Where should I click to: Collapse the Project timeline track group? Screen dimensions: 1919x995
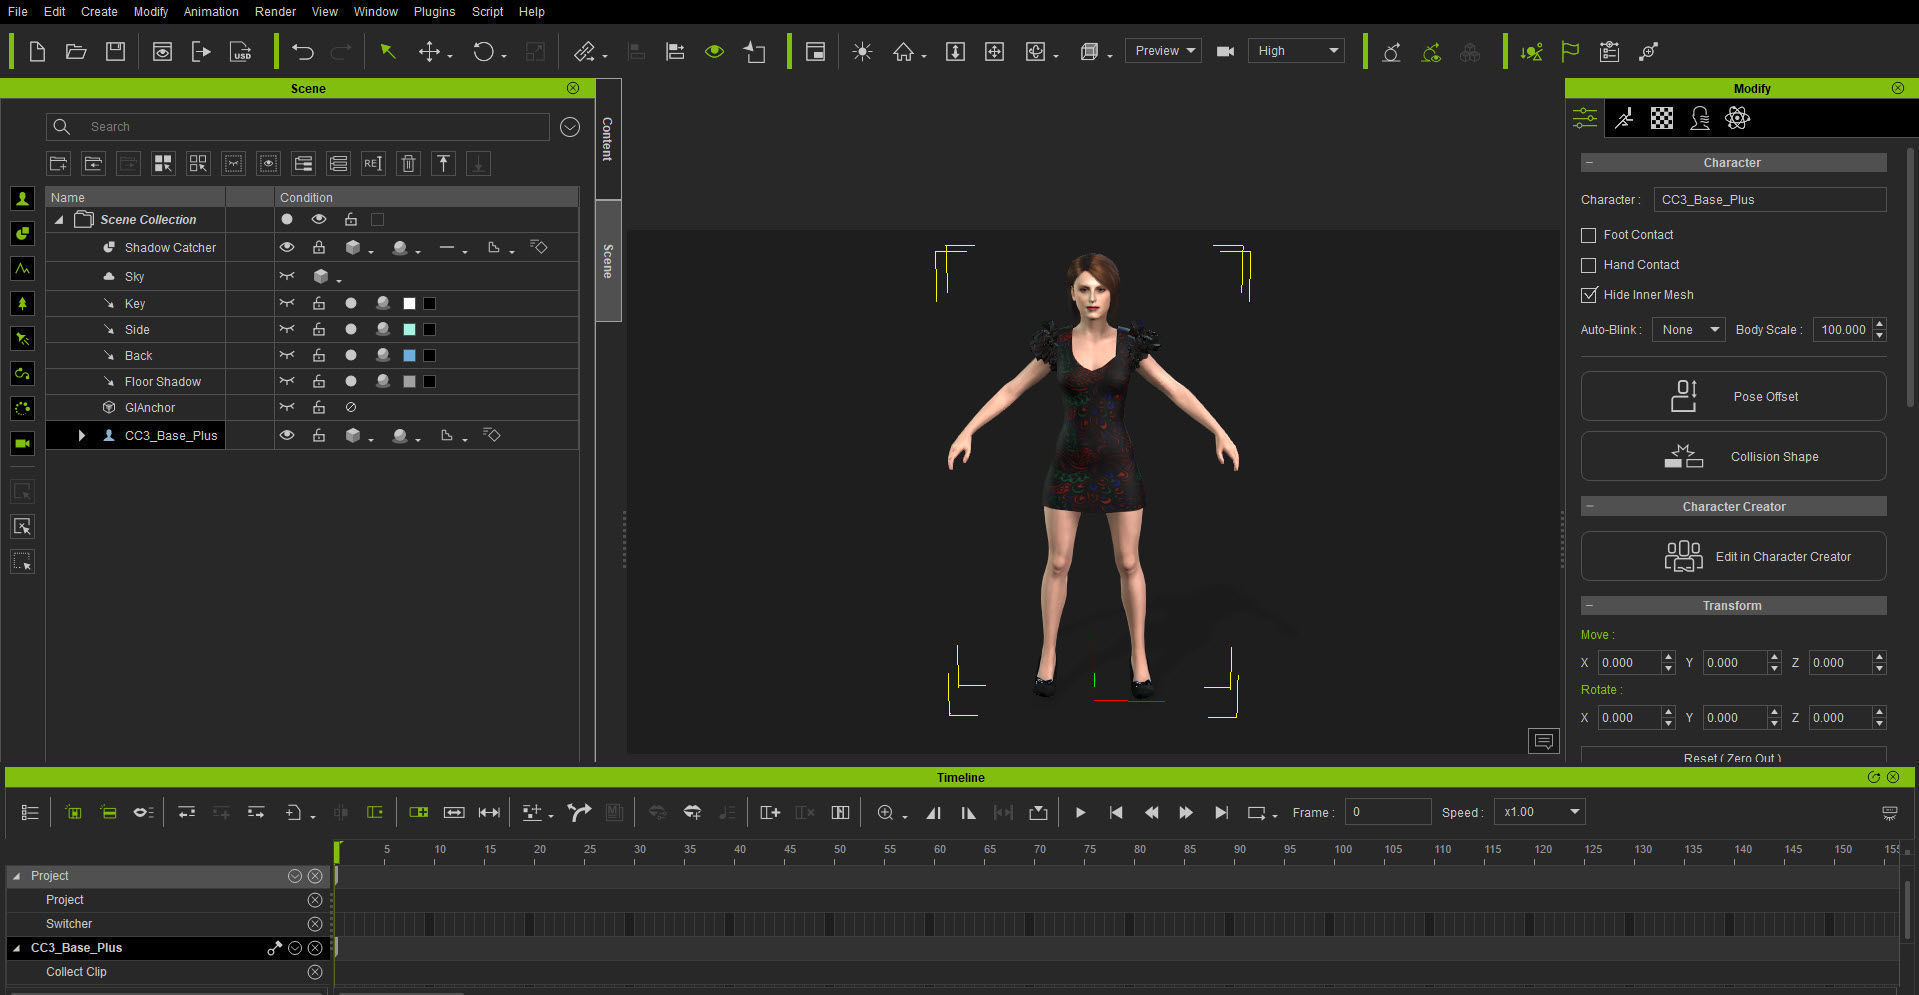click(16, 876)
